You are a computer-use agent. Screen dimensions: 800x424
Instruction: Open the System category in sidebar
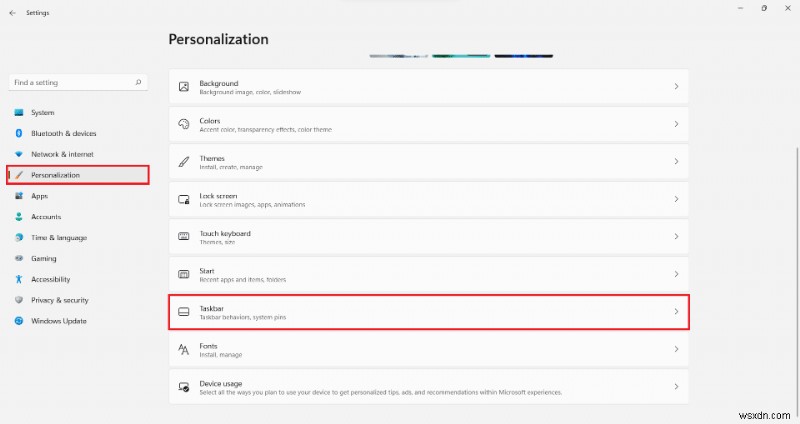(x=43, y=112)
